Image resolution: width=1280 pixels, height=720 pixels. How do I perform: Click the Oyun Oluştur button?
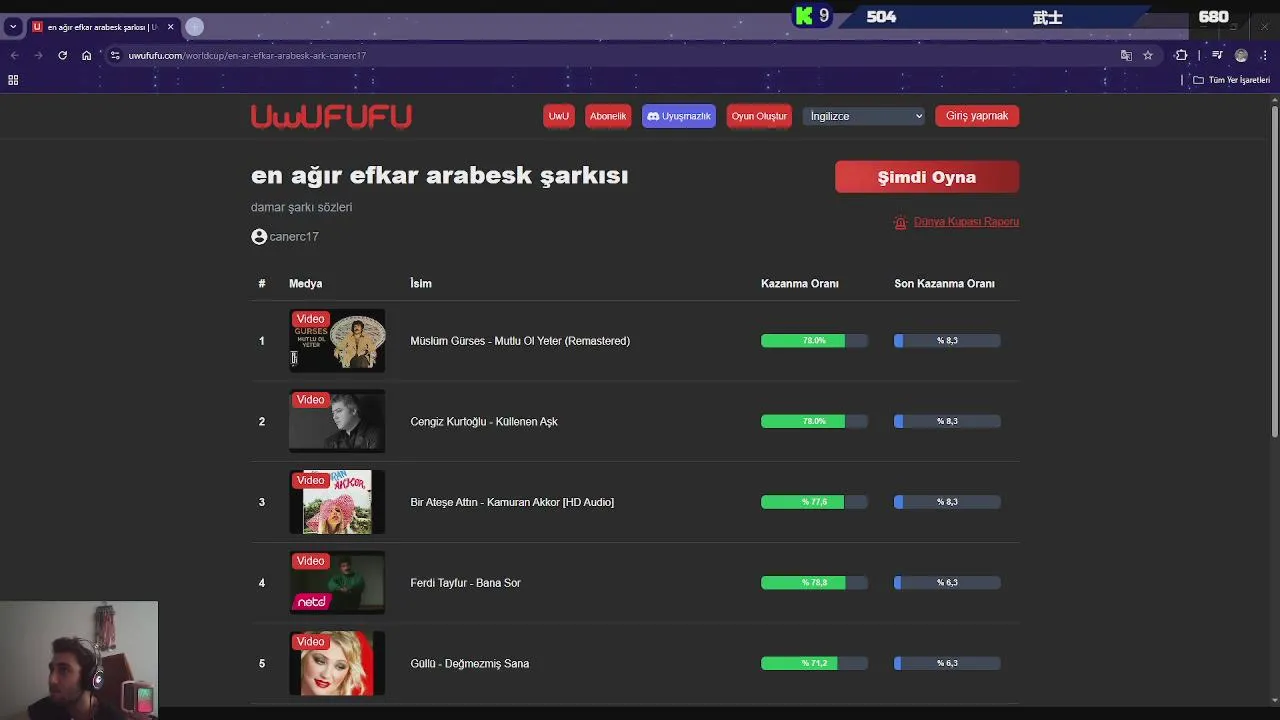758,116
